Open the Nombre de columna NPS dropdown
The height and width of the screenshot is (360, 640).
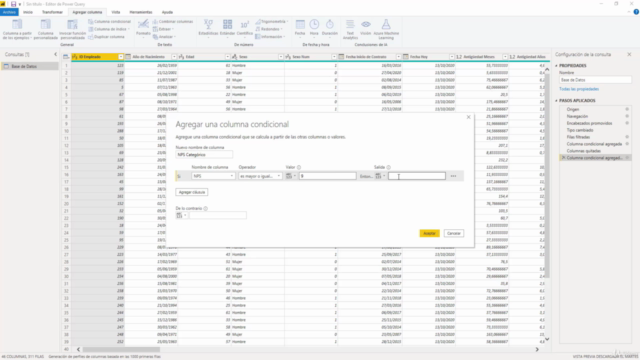click(213, 176)
